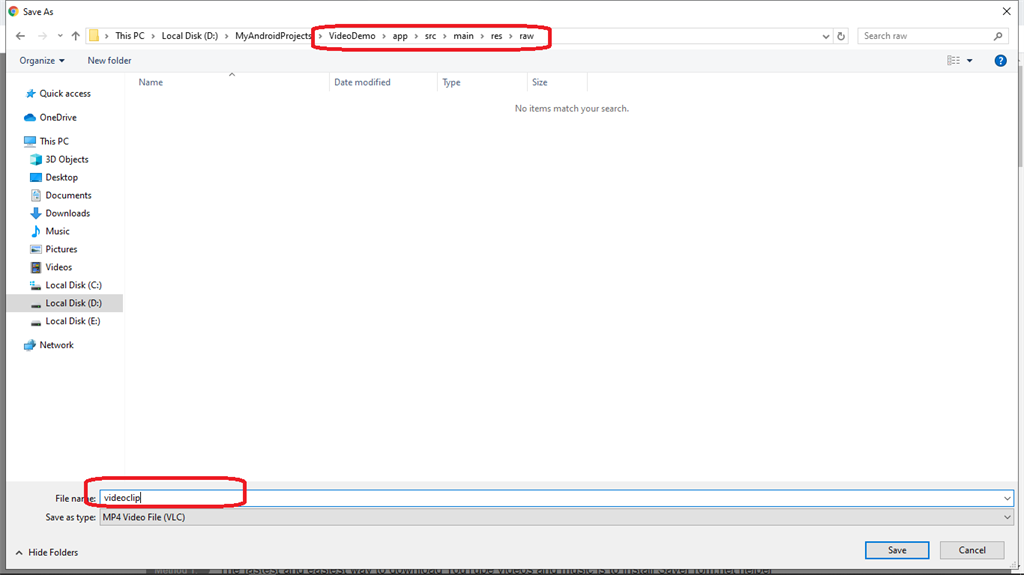Click the 3D Objects cube icon
The height and width of the screenshot is (575, 1024).
[36, 159]
